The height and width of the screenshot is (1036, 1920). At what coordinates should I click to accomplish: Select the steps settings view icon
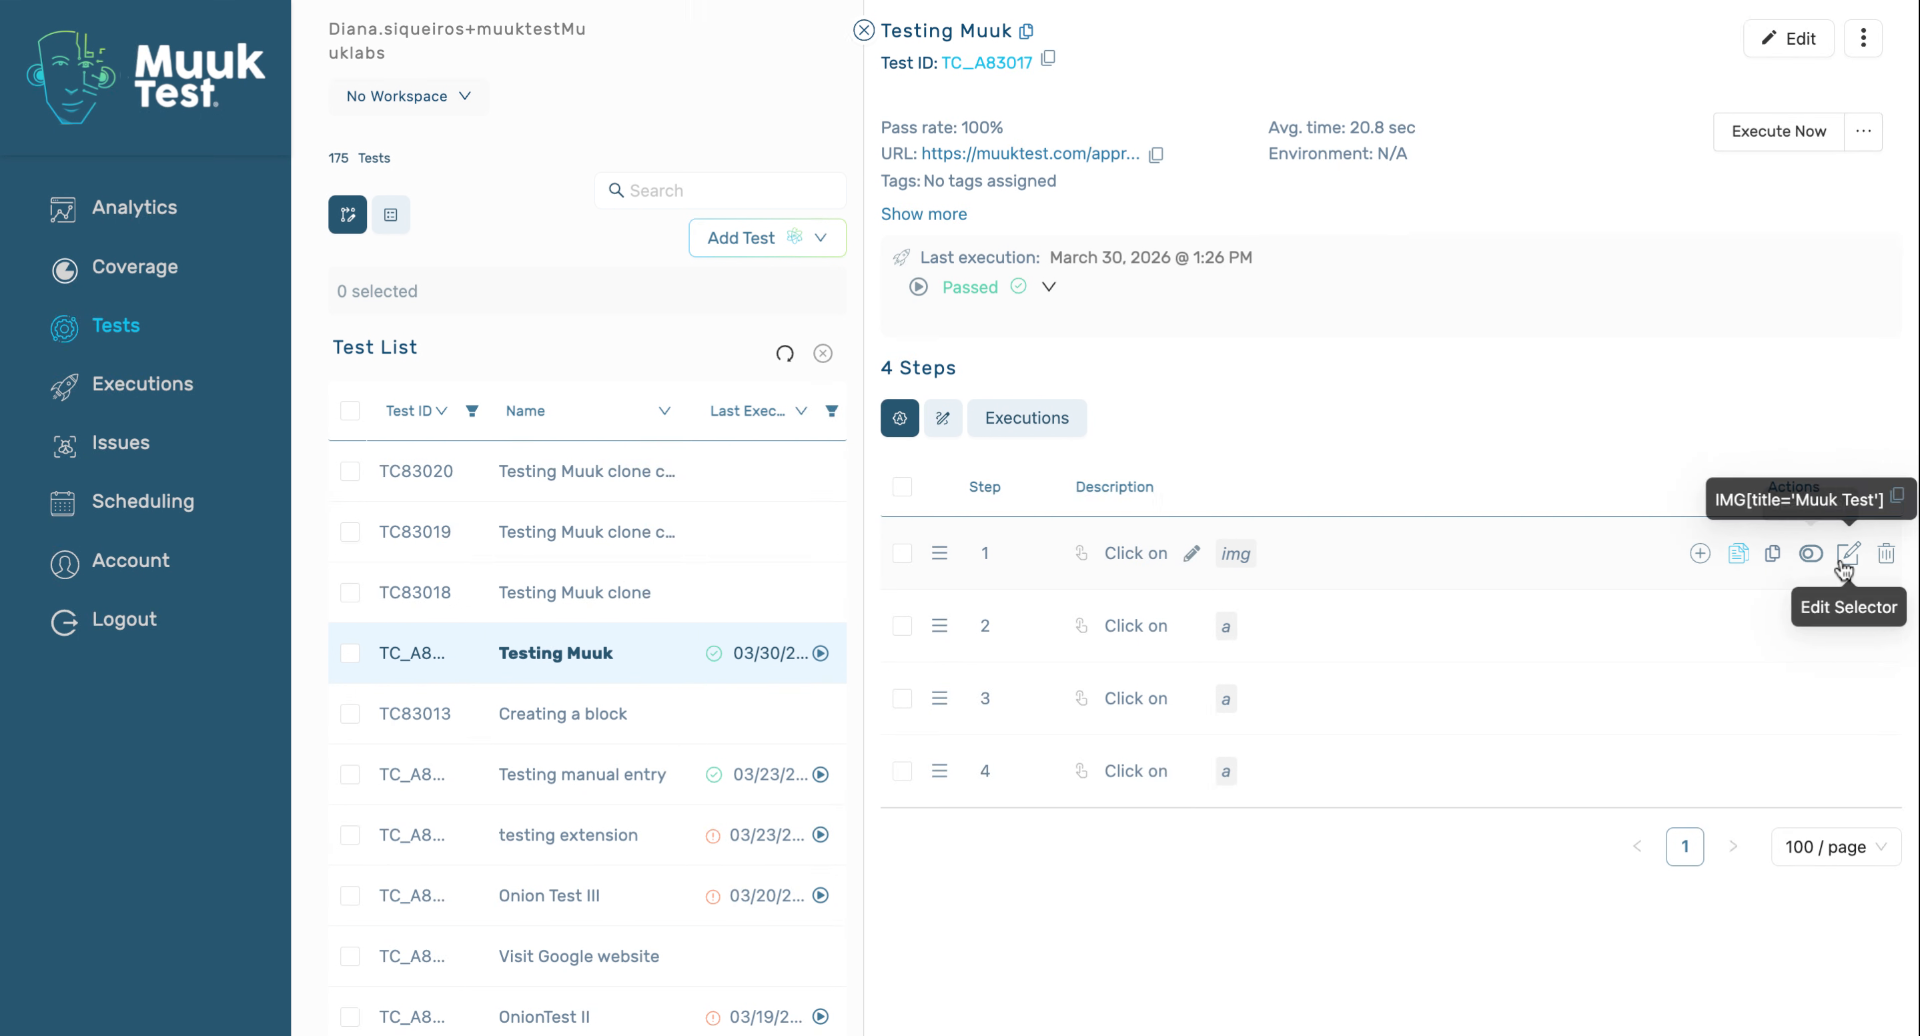(900, 418)
